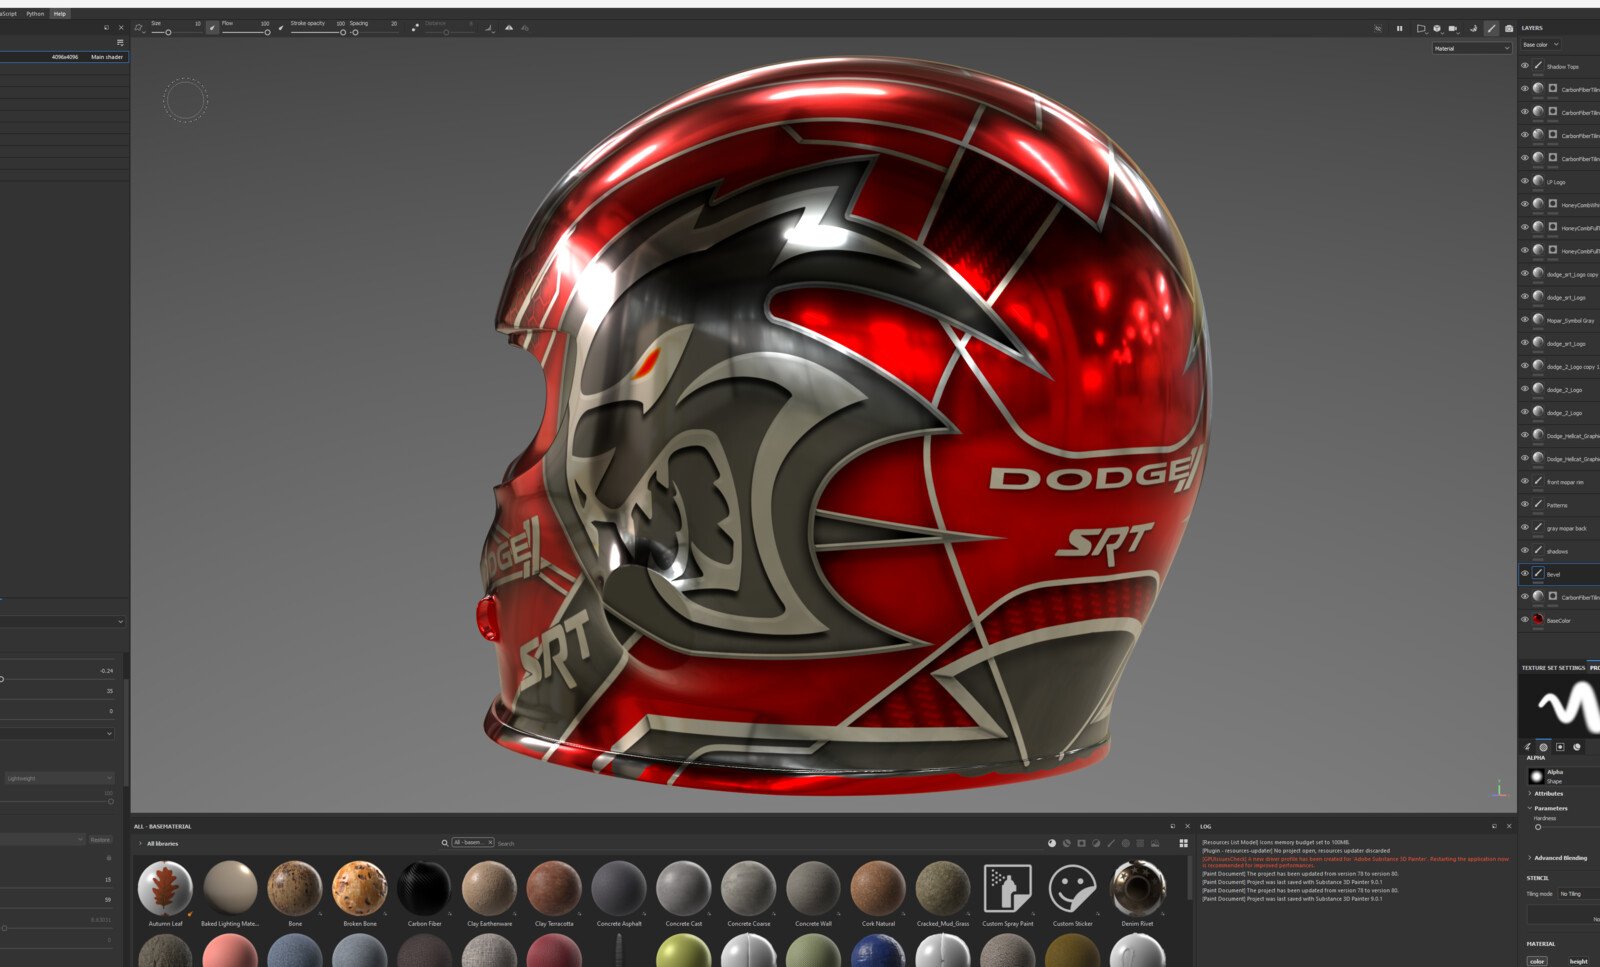Hide the Bevel layer
Viewport: 1600px width, 967px height.
tap(1525, 573)
